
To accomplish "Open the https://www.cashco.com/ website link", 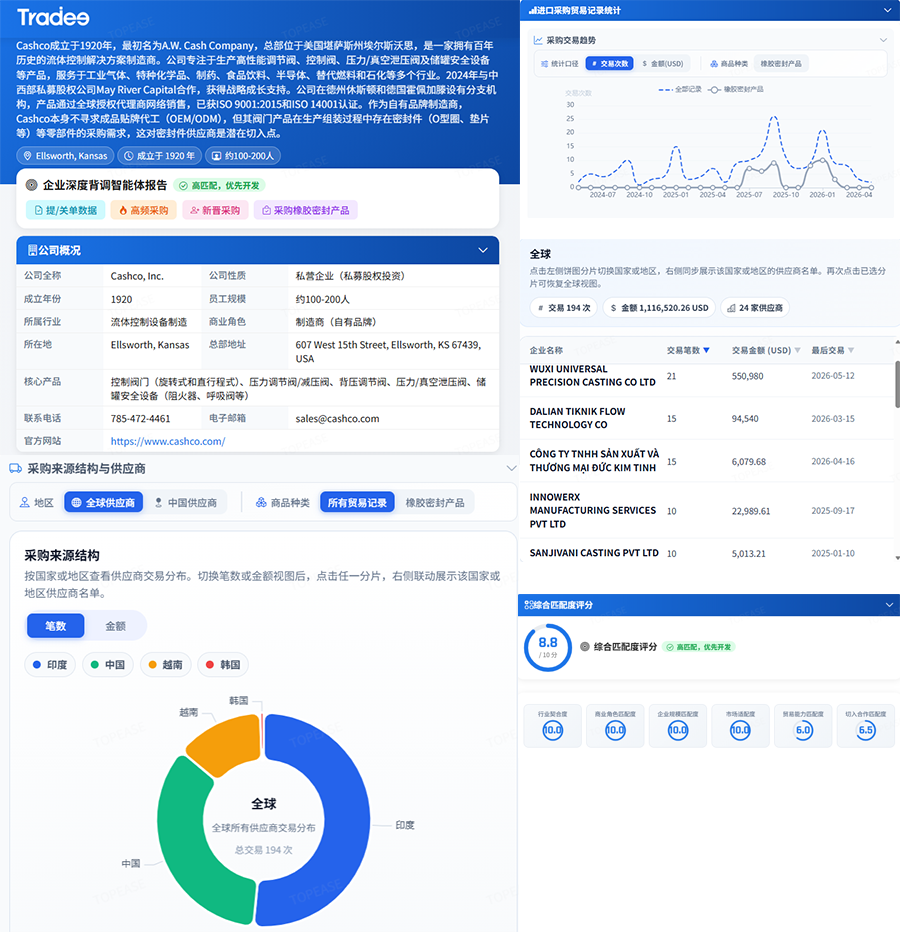I will click(x=168, y=441).
